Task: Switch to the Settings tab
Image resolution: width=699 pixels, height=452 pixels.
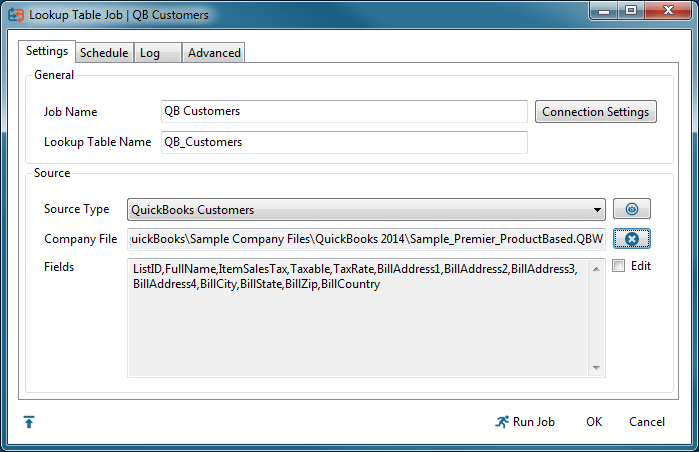Action: [47, 51]
